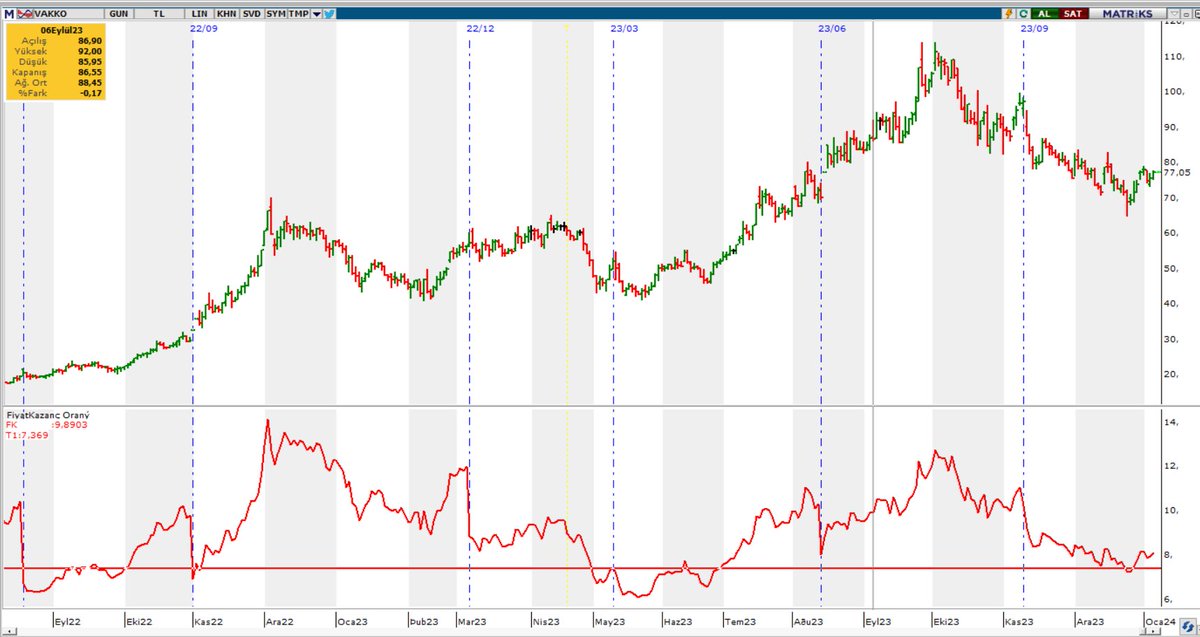
Task: Click the red chart icon beside VAKKO
Action: pos(27,14)
